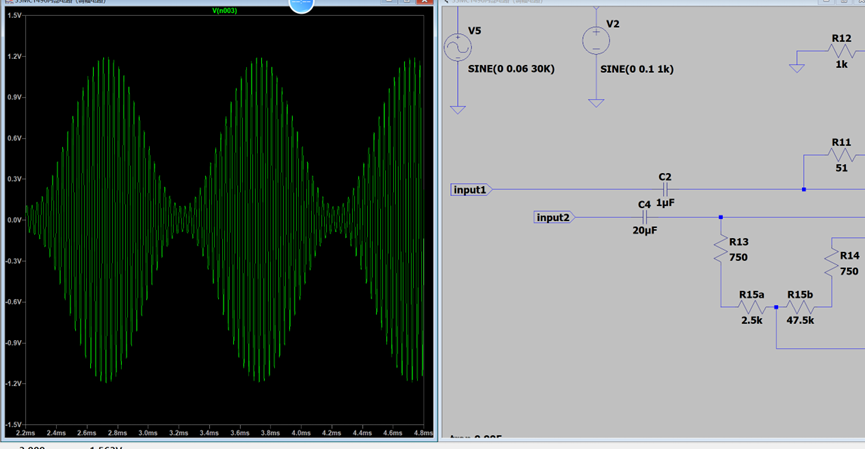
Task: Click the 0.0V vertical axis label
Action: coord(14,220)
